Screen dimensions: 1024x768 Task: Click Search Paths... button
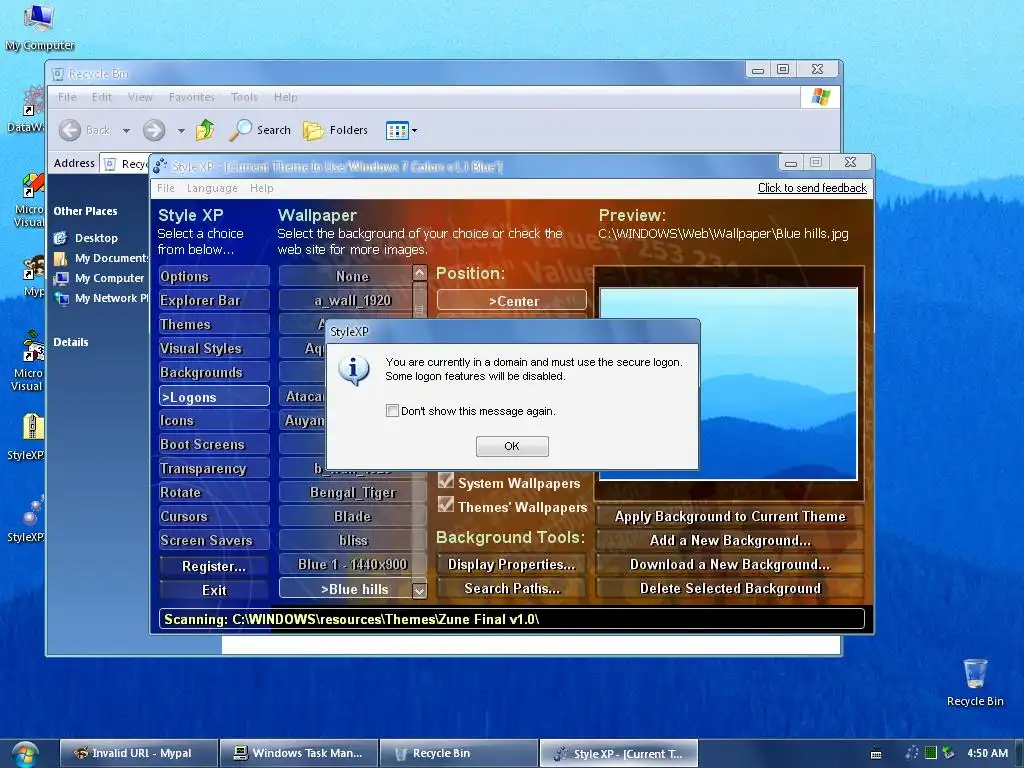pos(512,588)
